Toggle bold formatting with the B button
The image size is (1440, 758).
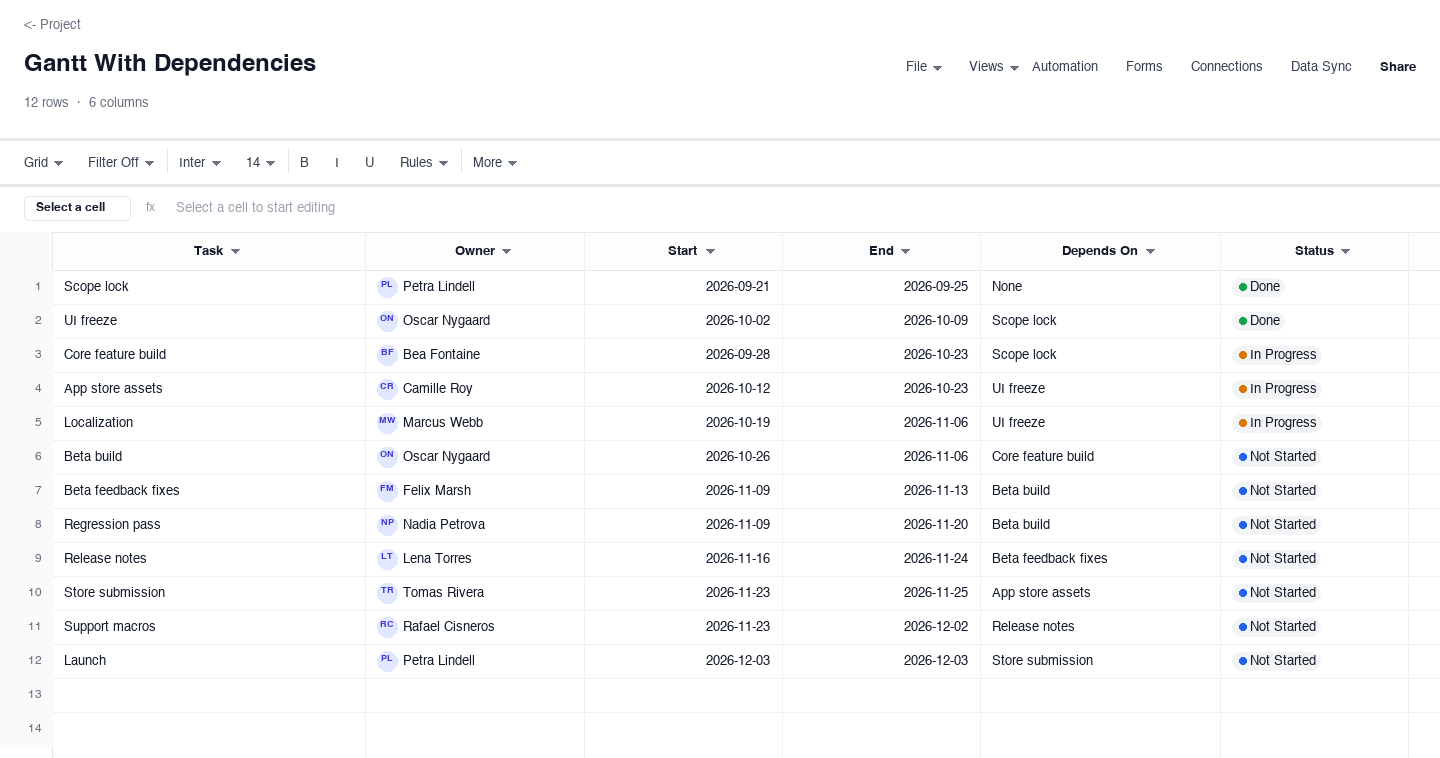(x=304, y=162)
